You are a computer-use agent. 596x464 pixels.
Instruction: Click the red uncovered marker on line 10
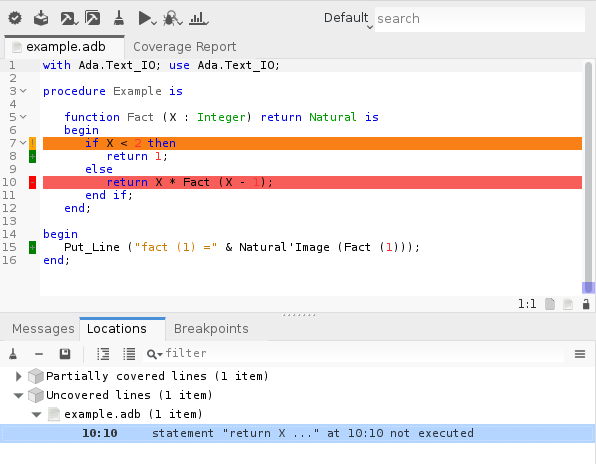[x=32, y=182]
